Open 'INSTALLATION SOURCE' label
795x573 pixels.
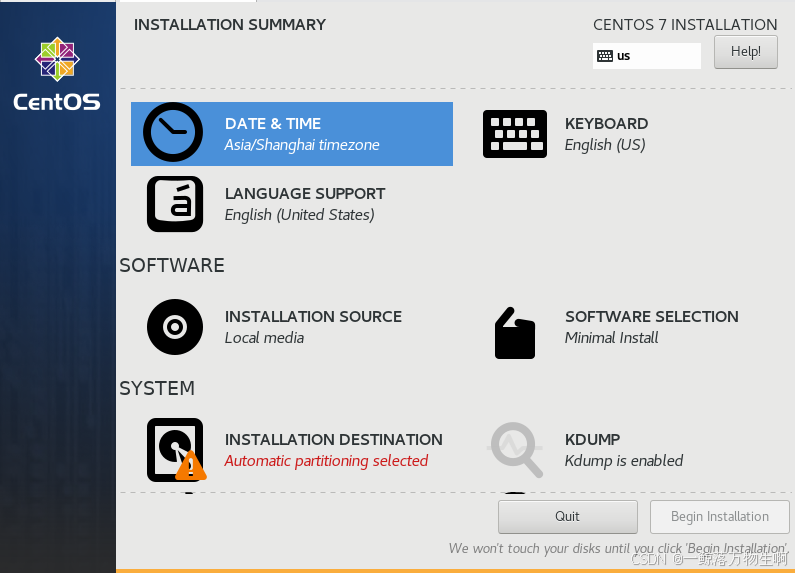313,316
